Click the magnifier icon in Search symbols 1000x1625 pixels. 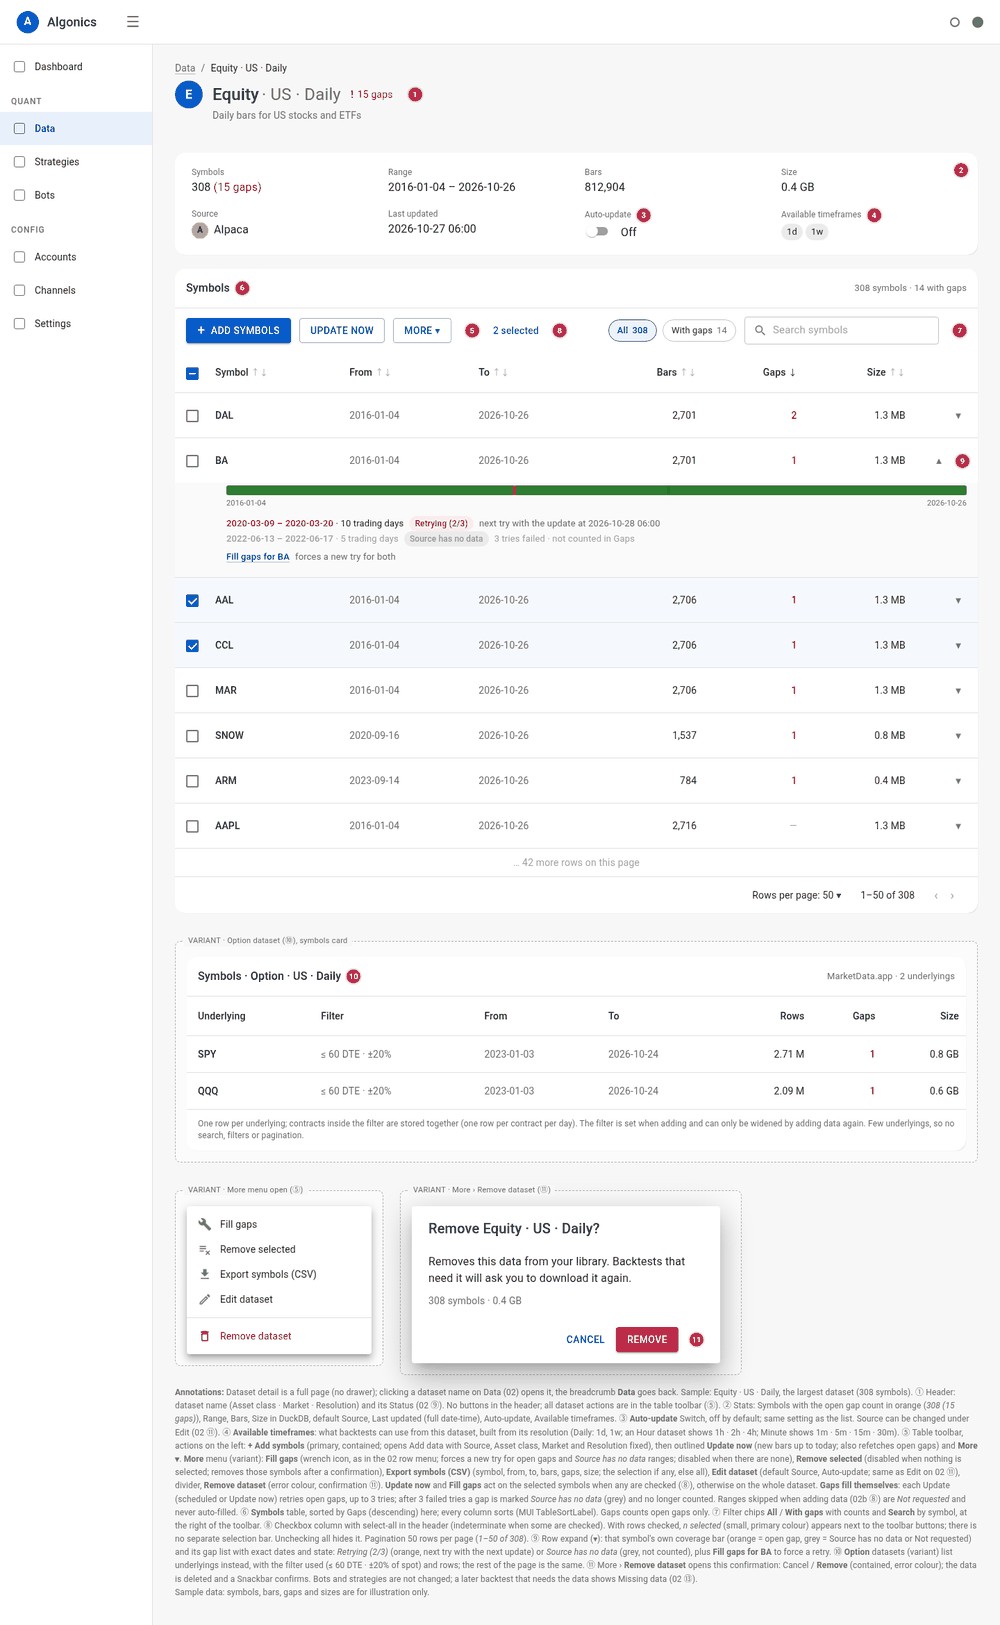click(760, 330)
